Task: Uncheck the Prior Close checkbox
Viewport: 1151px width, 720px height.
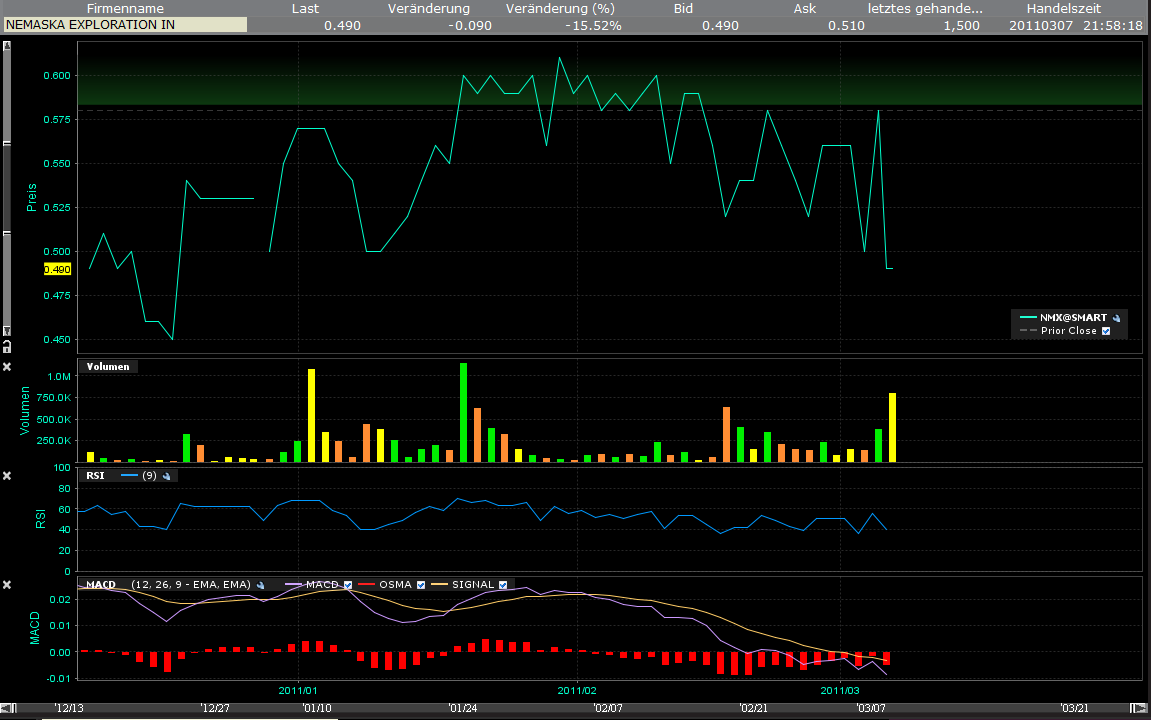Action: point(1106,331)
